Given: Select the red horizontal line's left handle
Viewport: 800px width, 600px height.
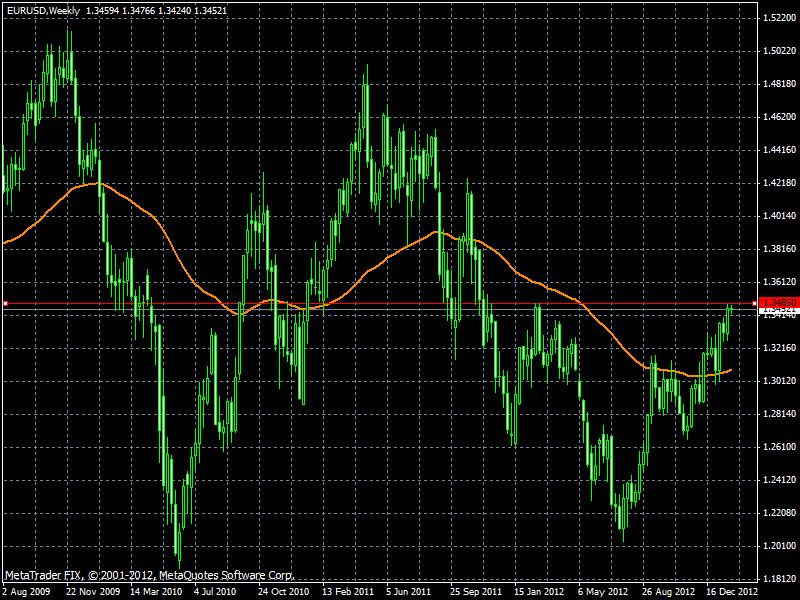Looking at the screenshot, I should 5,304.
